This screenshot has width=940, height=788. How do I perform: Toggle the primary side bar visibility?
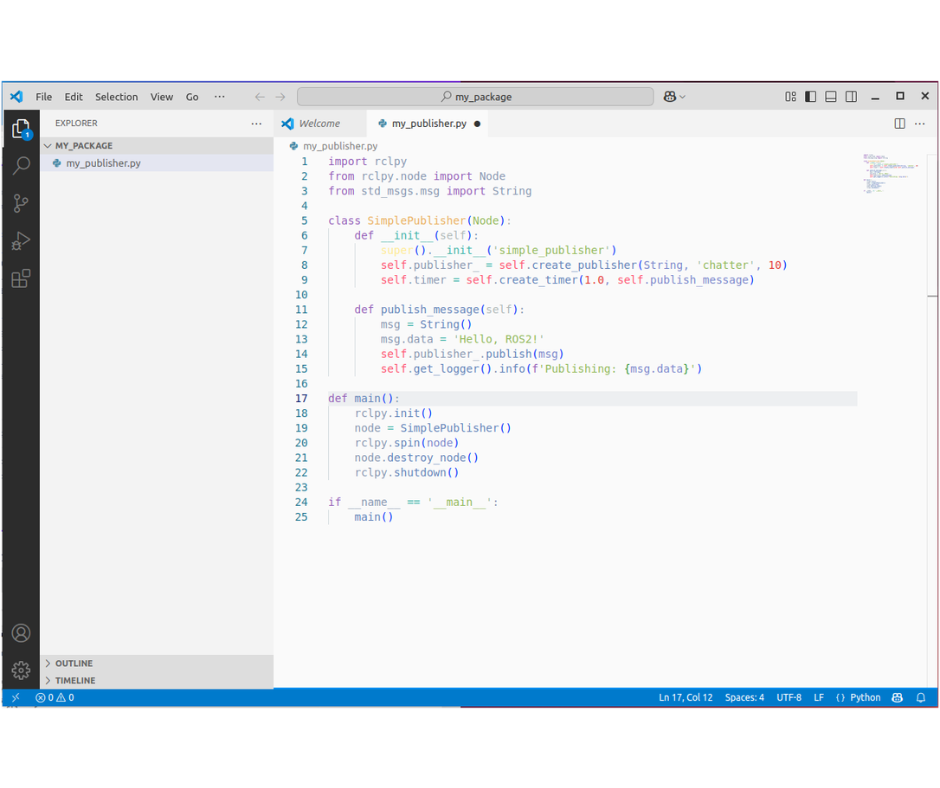(x=810, y=97)
